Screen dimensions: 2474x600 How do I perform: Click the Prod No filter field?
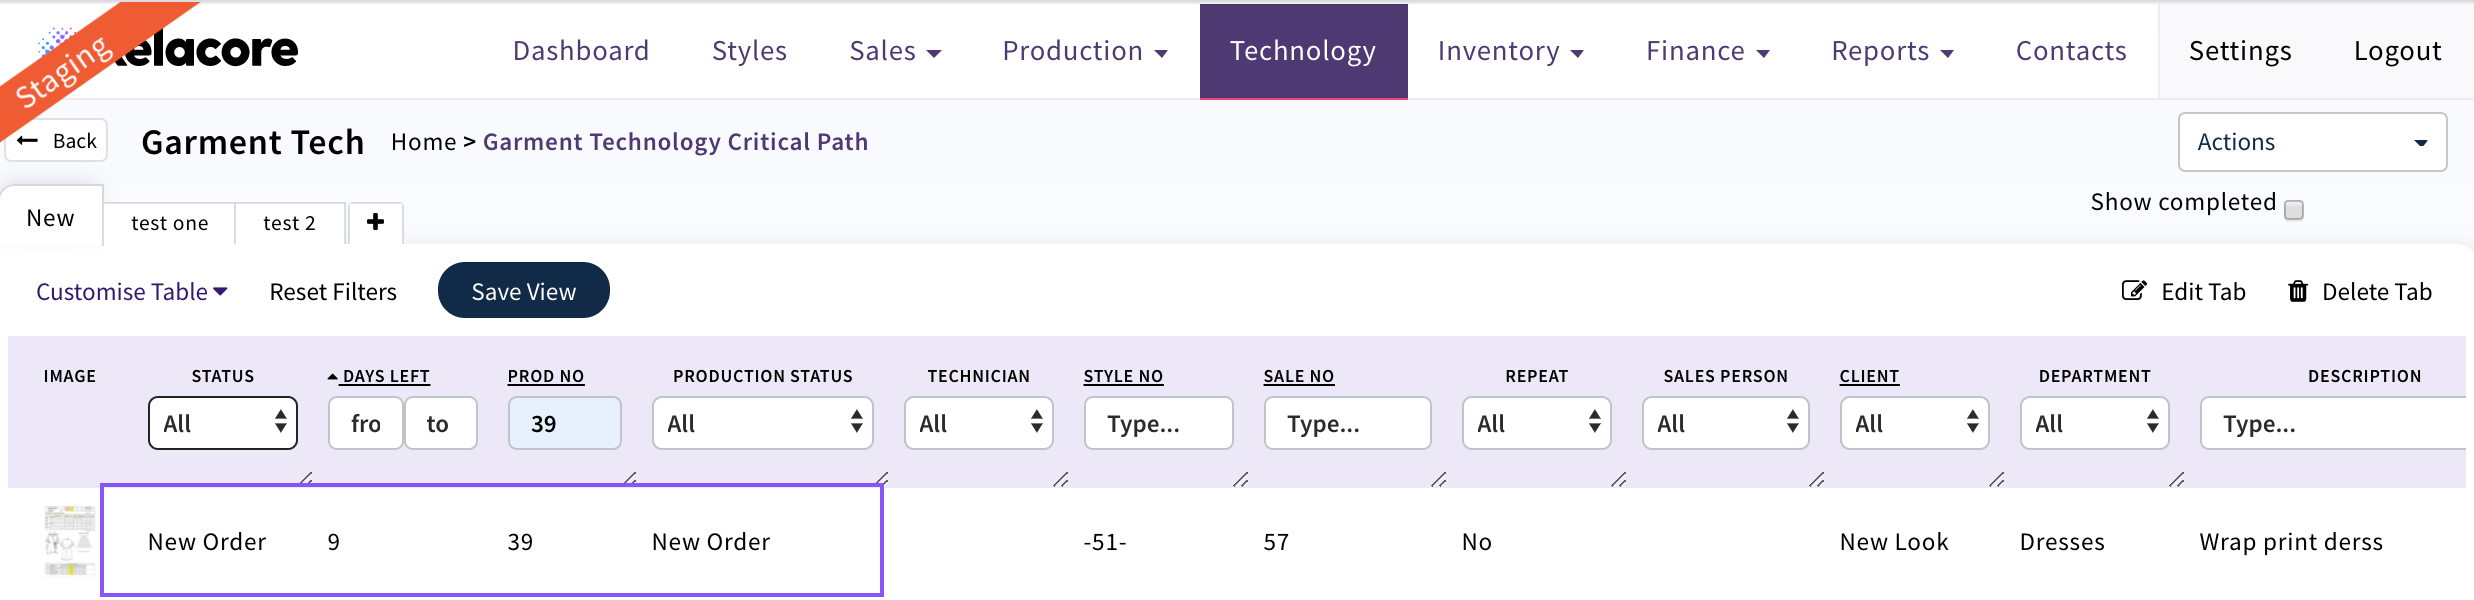point(564,423)
